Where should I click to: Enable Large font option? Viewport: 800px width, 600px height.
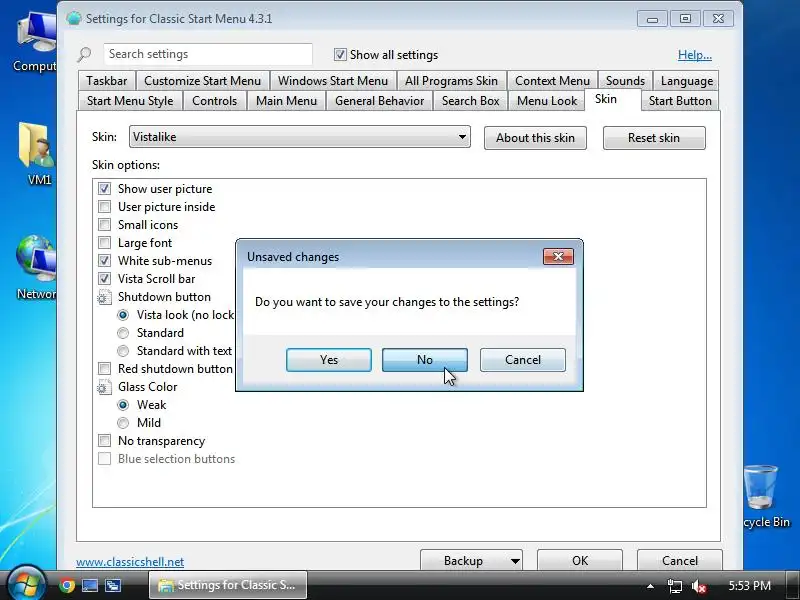[x=104, y=243]
